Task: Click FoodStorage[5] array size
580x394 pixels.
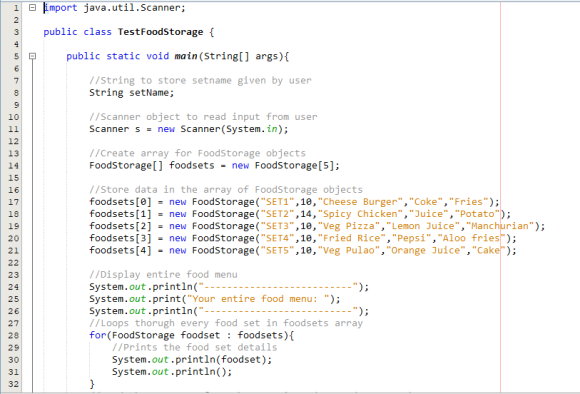Action: 297,165
